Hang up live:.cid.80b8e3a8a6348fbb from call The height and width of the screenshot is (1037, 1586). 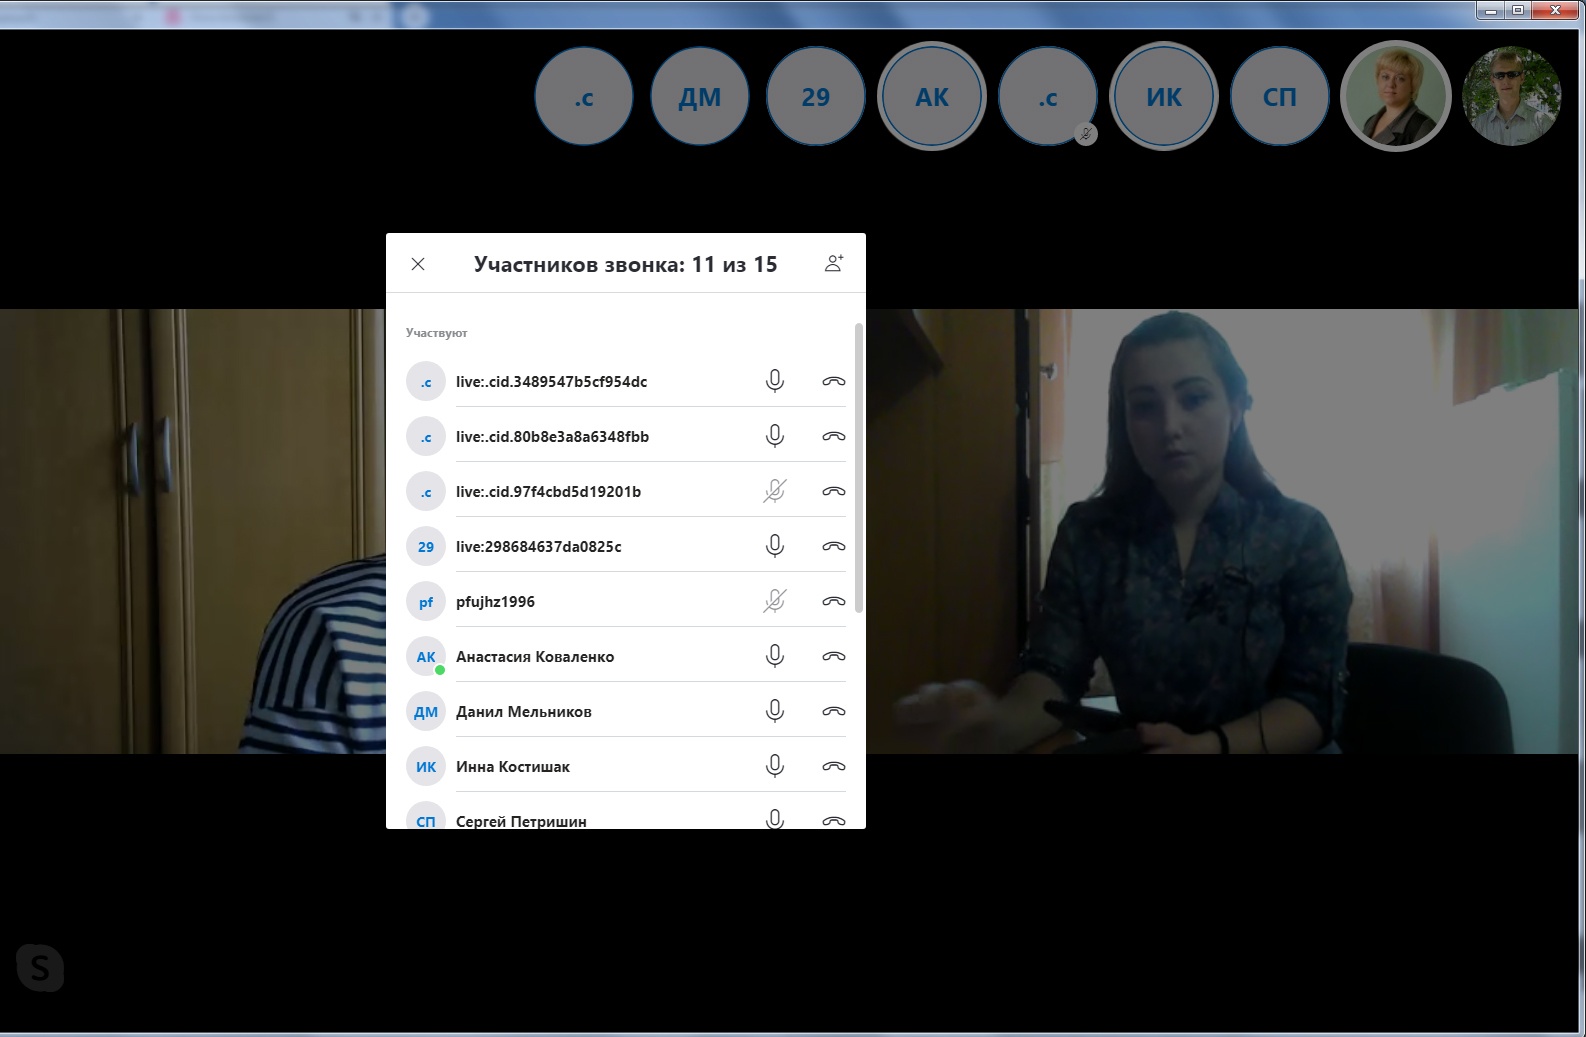point(833,436)
